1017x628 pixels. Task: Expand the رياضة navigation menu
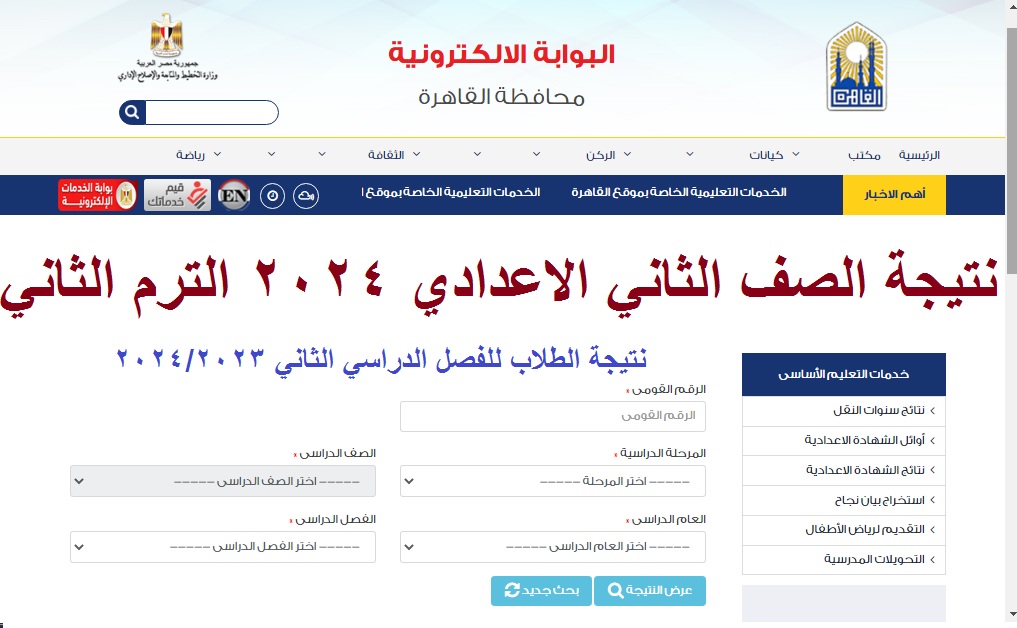pos(198,155)
